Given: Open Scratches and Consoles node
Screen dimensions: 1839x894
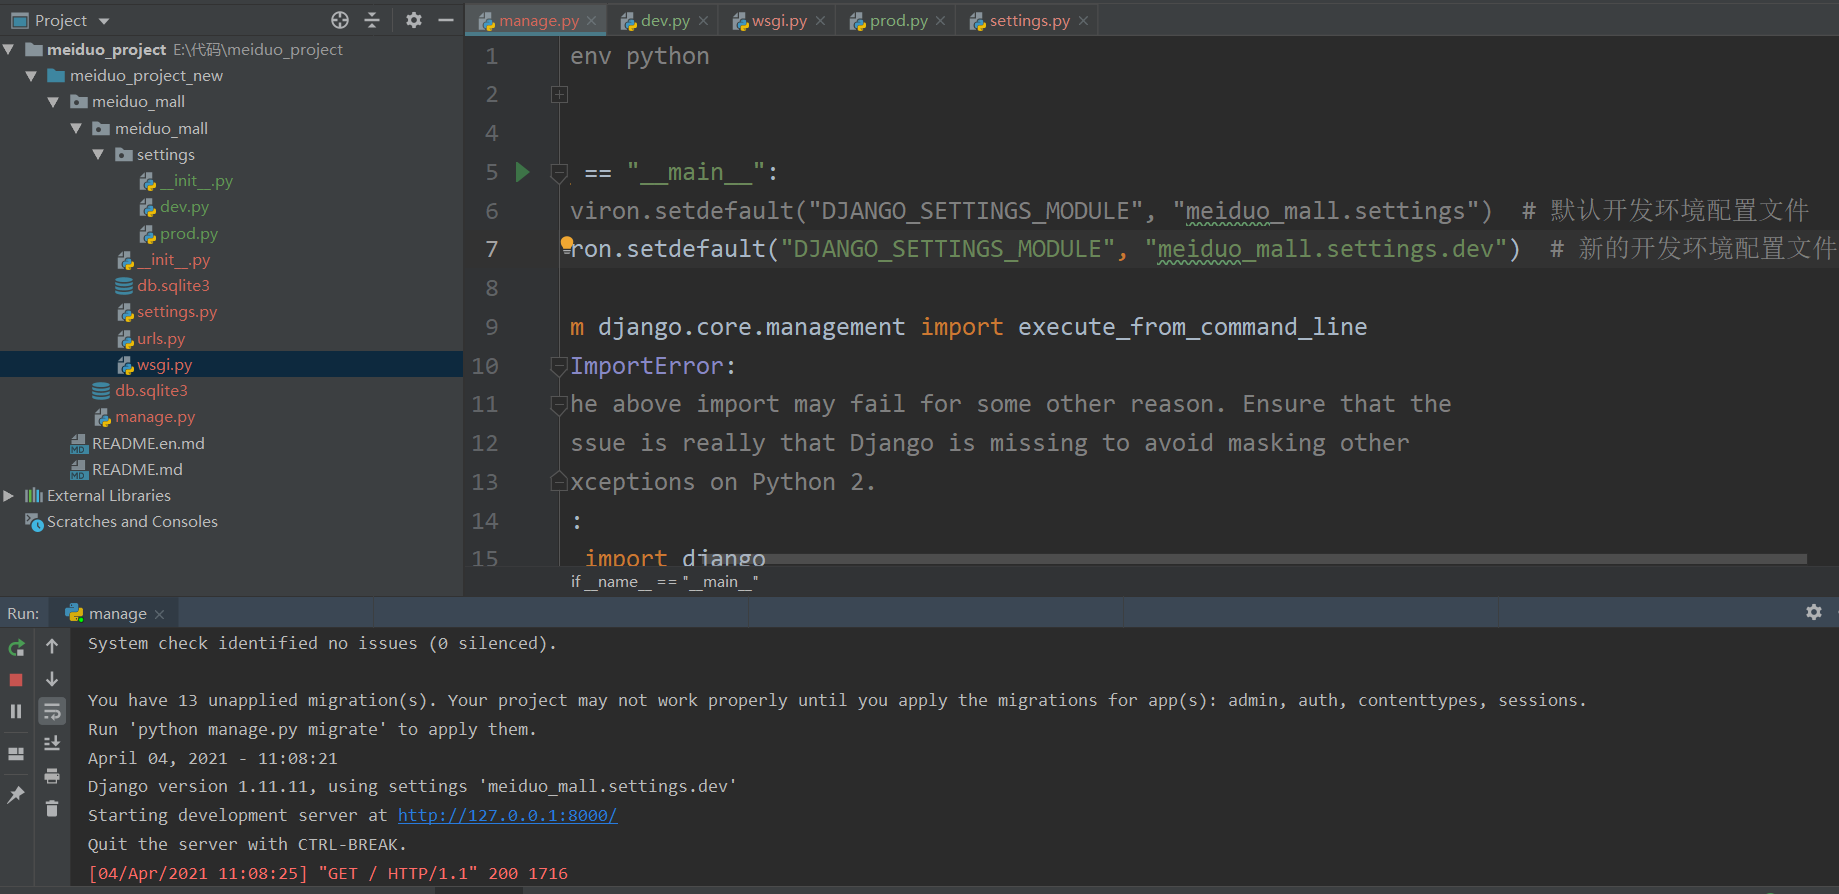Looking at the screenshot, I should 131,522.
